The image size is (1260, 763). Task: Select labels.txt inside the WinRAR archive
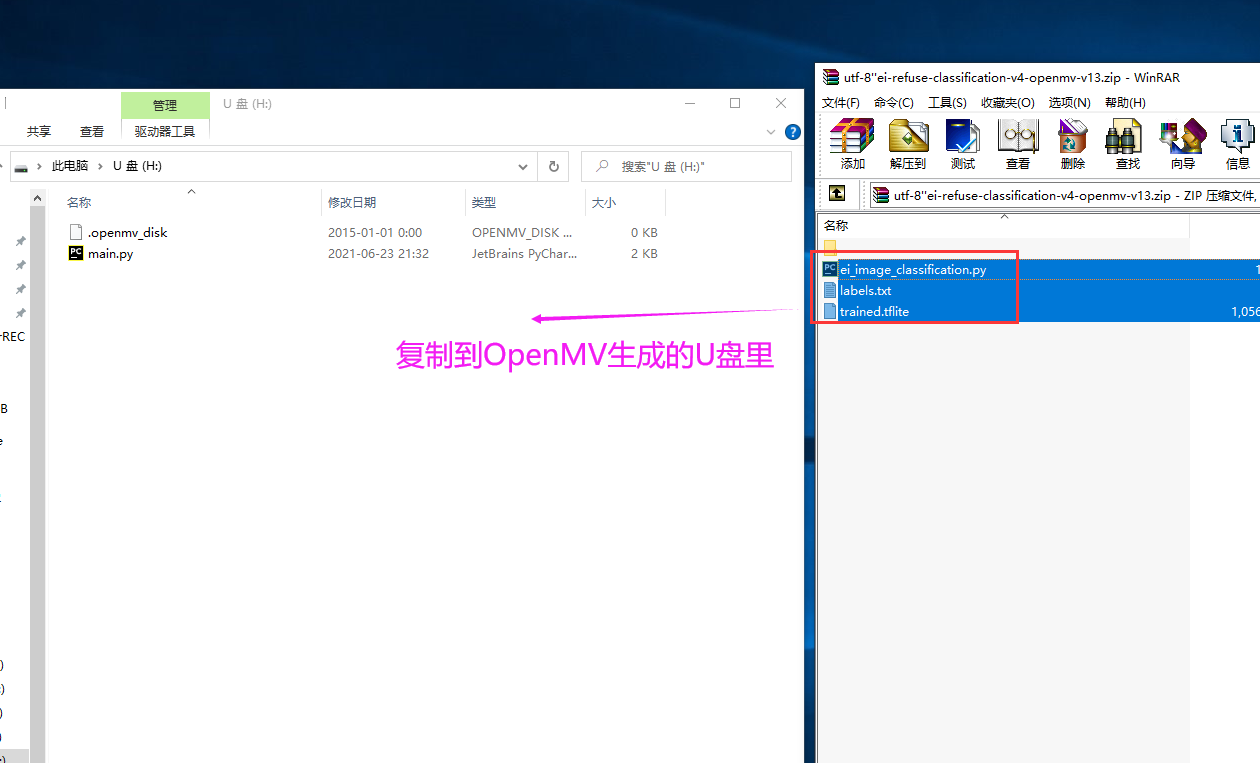click(x=866, y=290)
